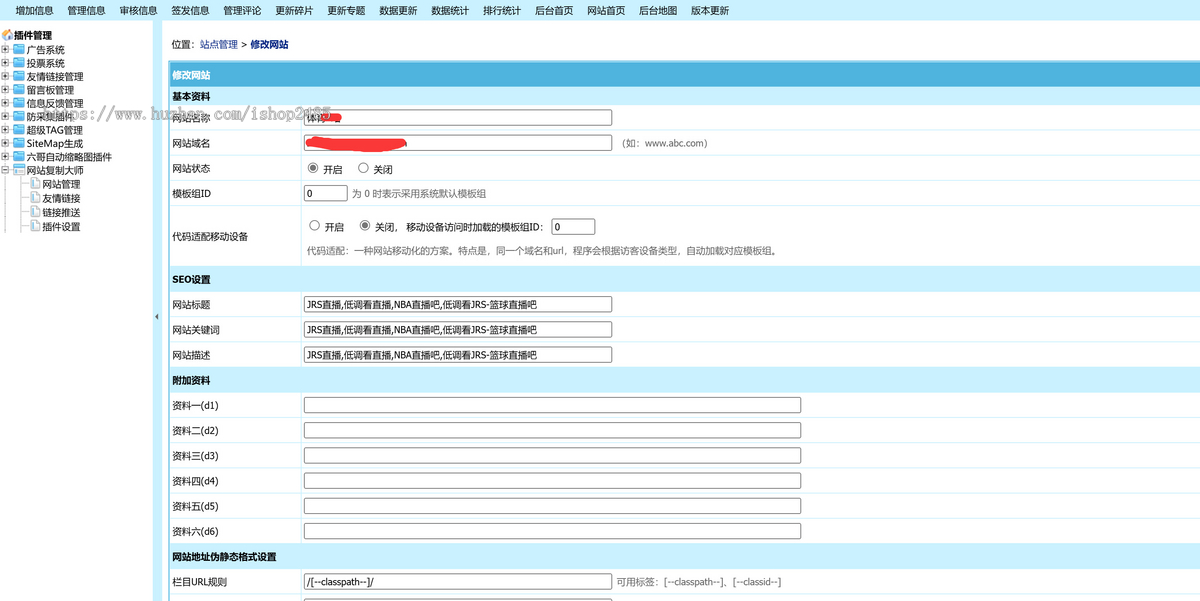
Task: Focus the 网站标题 input field
Action: click(x=458, y=304)
